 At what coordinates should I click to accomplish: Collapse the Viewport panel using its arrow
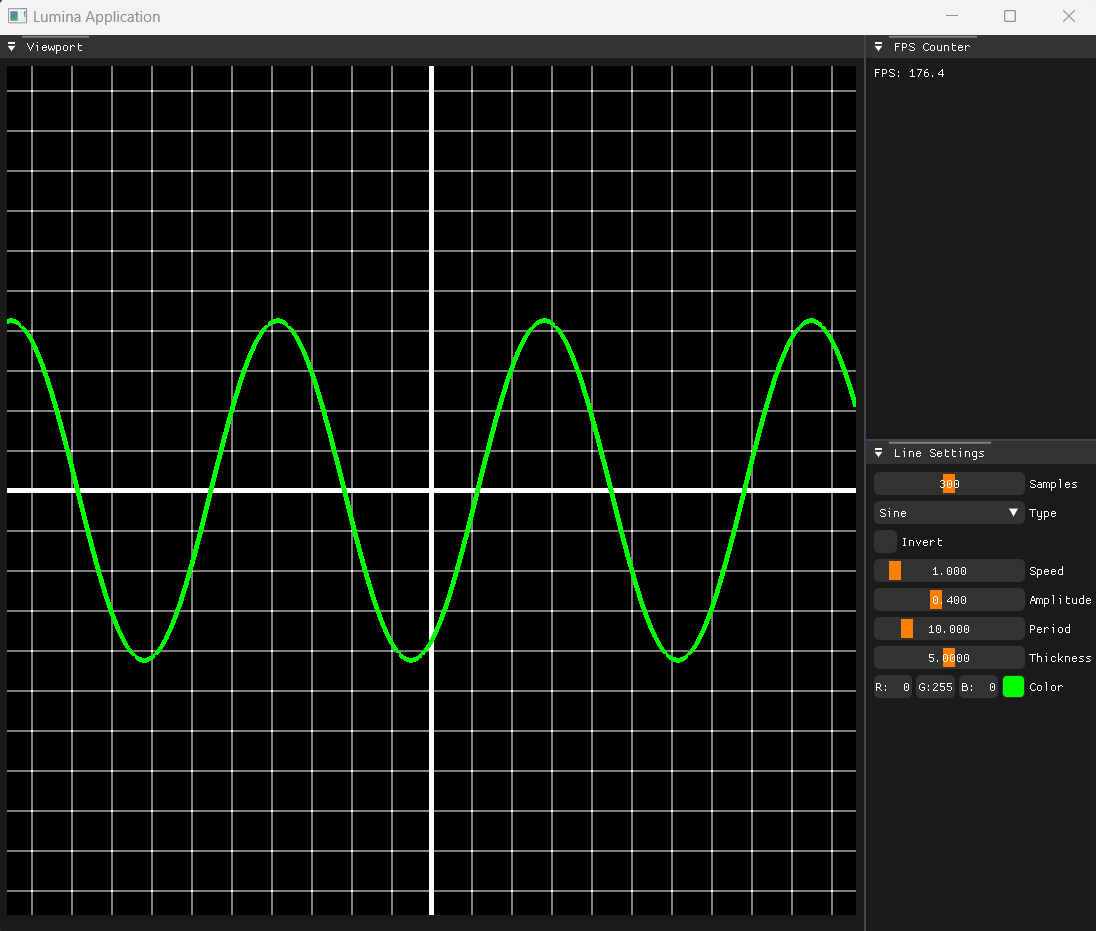click(11, 45)
